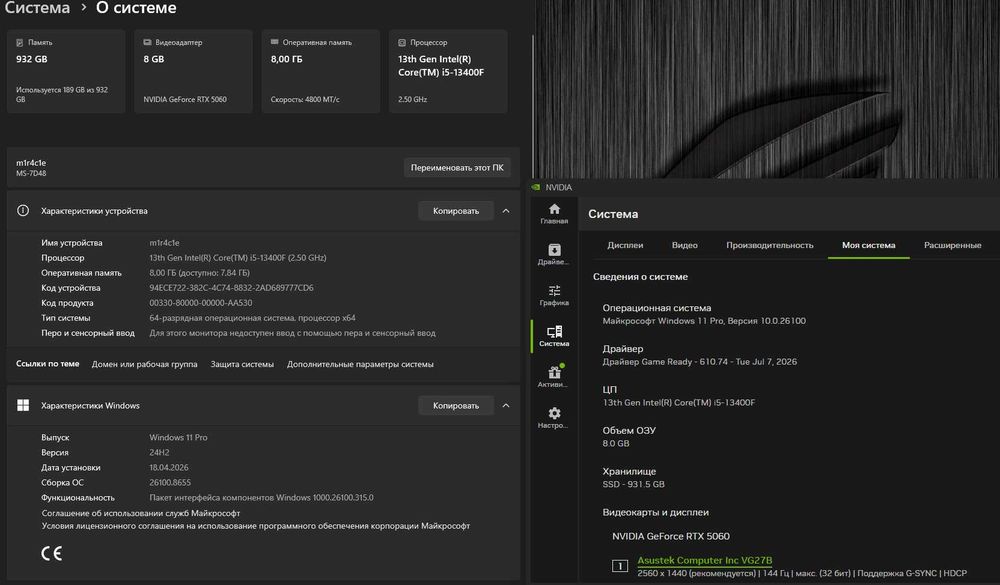Click the PC name m1r4c1e above MS-7D48
Screen dimensions: 1000x585
coord(31,163)
